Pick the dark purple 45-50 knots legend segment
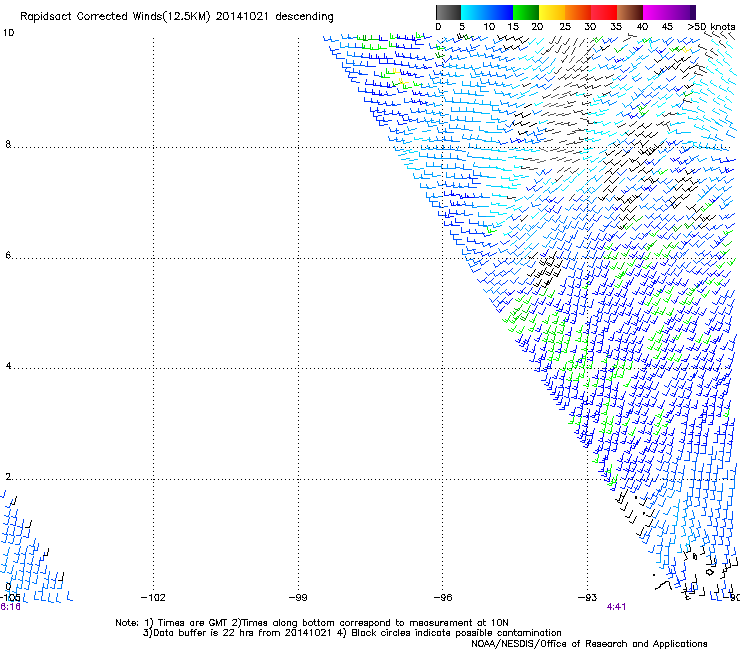This screenshot has height=650, width=740. (x=682, y=12)
